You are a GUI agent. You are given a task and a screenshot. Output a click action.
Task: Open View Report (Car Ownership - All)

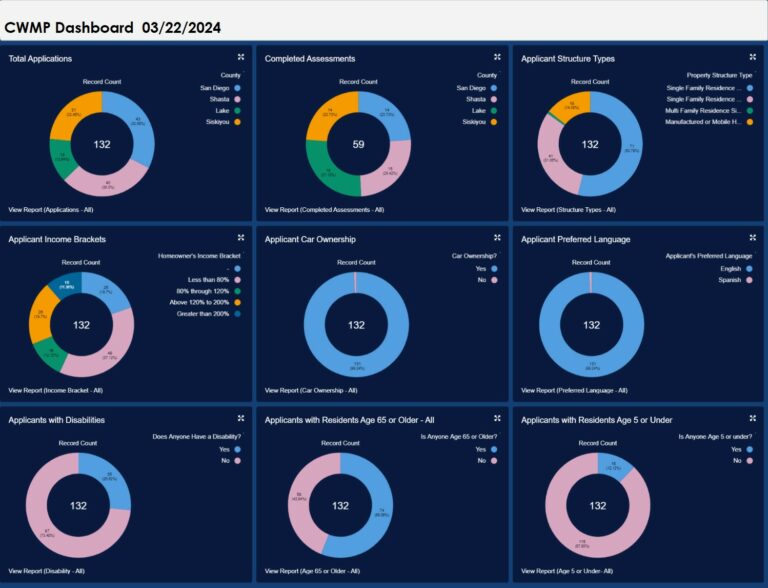click(x=311, y=390)
